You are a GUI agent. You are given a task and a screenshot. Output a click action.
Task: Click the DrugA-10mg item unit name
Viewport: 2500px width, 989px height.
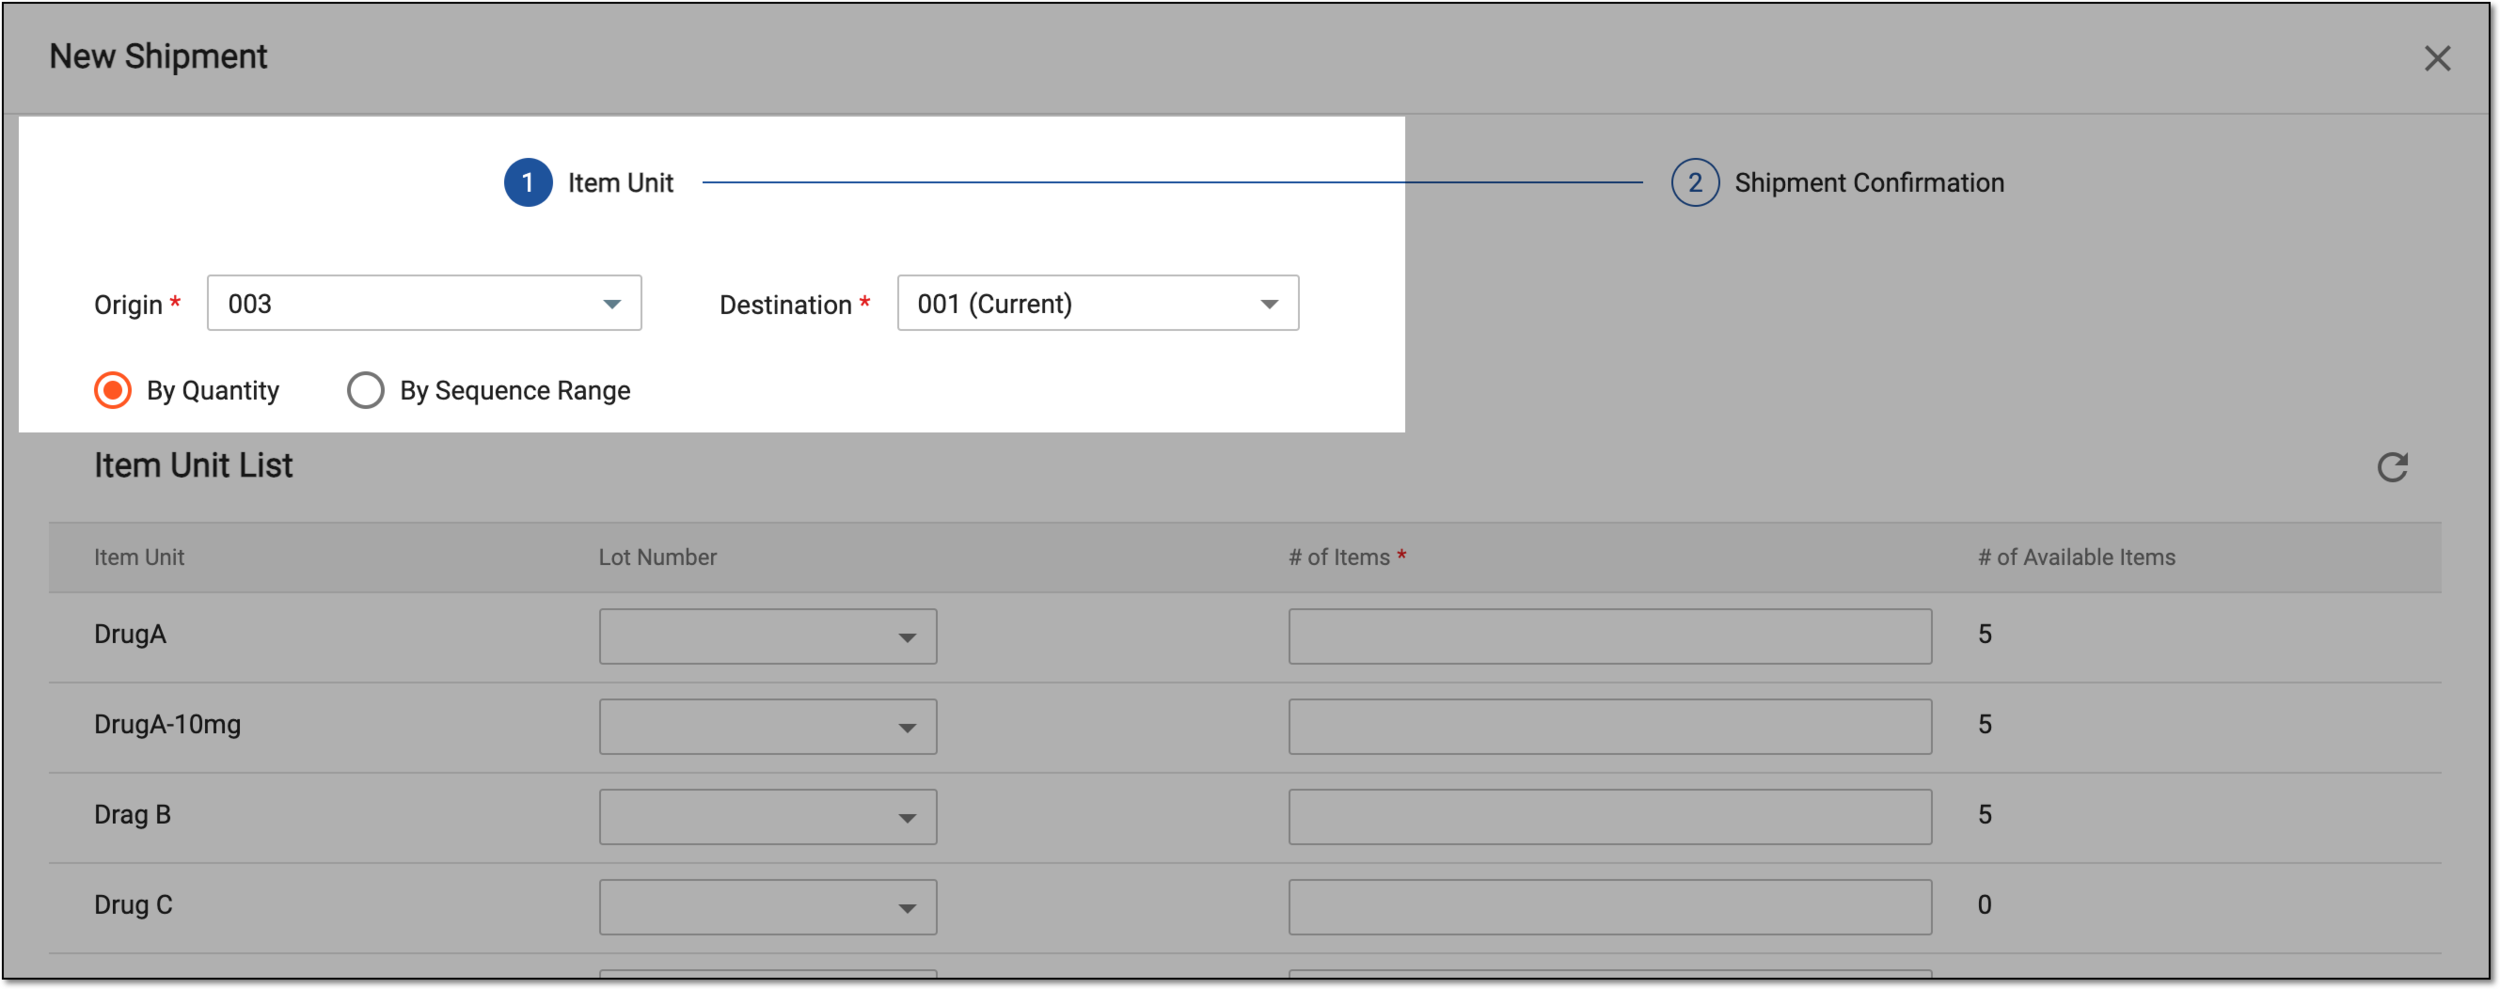(x=167, y=724)
